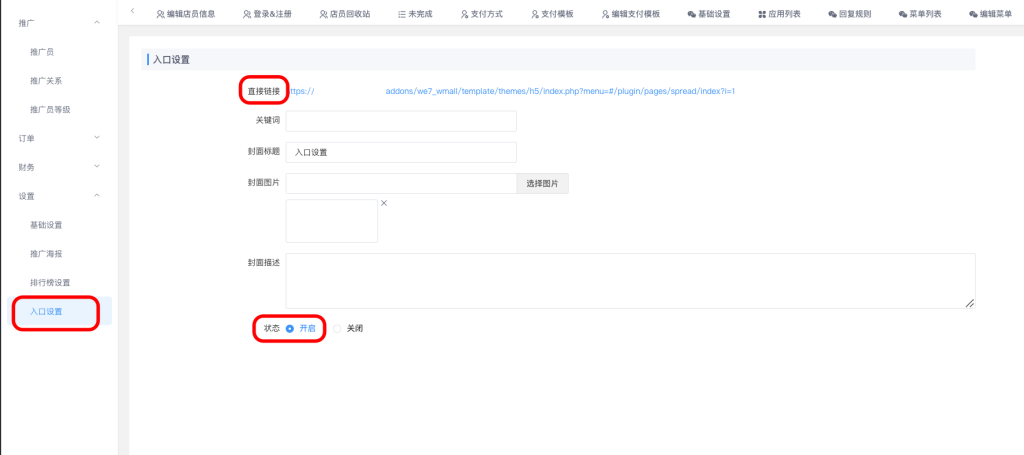The height and width of the screenshot is (455, 1024).
Task: Select the 关闭 status radio button
Action: tap(337, 328)
